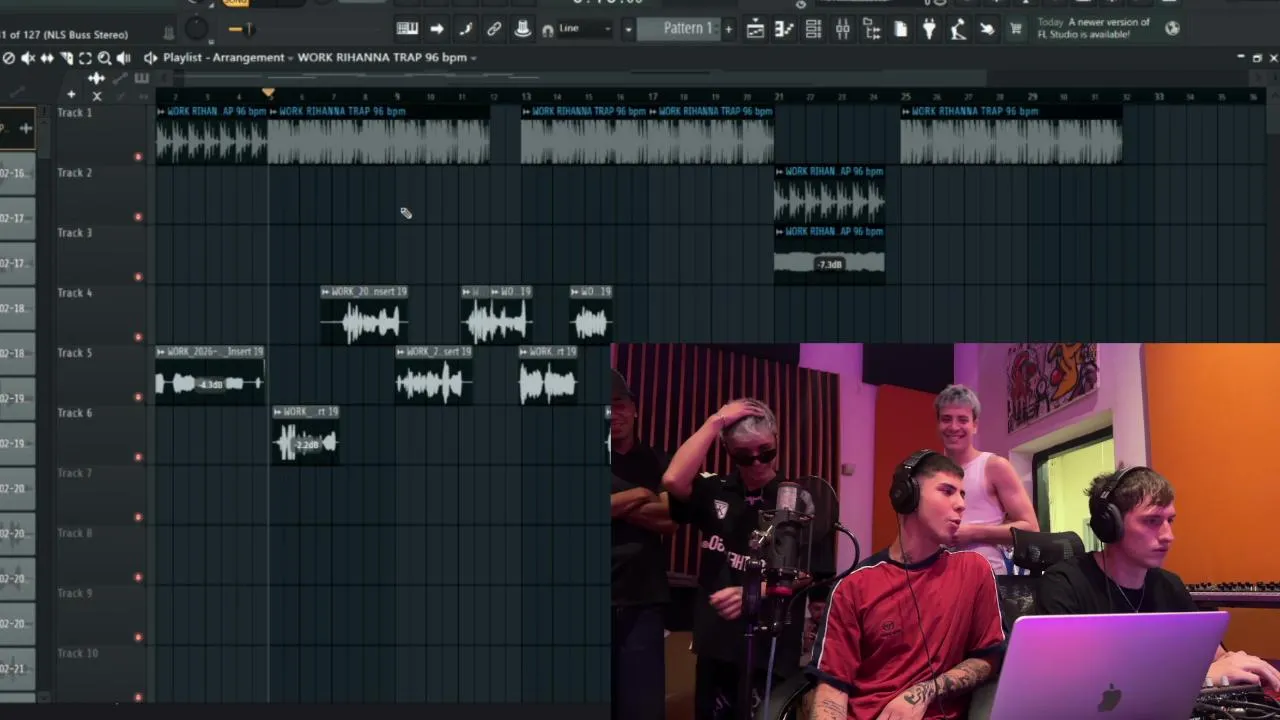Select the playlist mute tool
1280x720 pixels.
pos(28,58)
